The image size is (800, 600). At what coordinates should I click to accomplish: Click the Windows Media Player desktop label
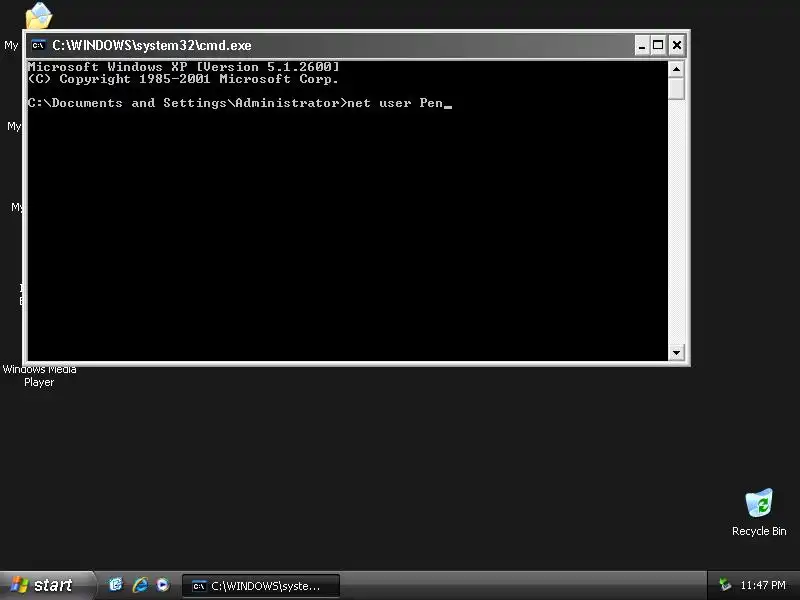pyautogui.click(x=39, y=376)
